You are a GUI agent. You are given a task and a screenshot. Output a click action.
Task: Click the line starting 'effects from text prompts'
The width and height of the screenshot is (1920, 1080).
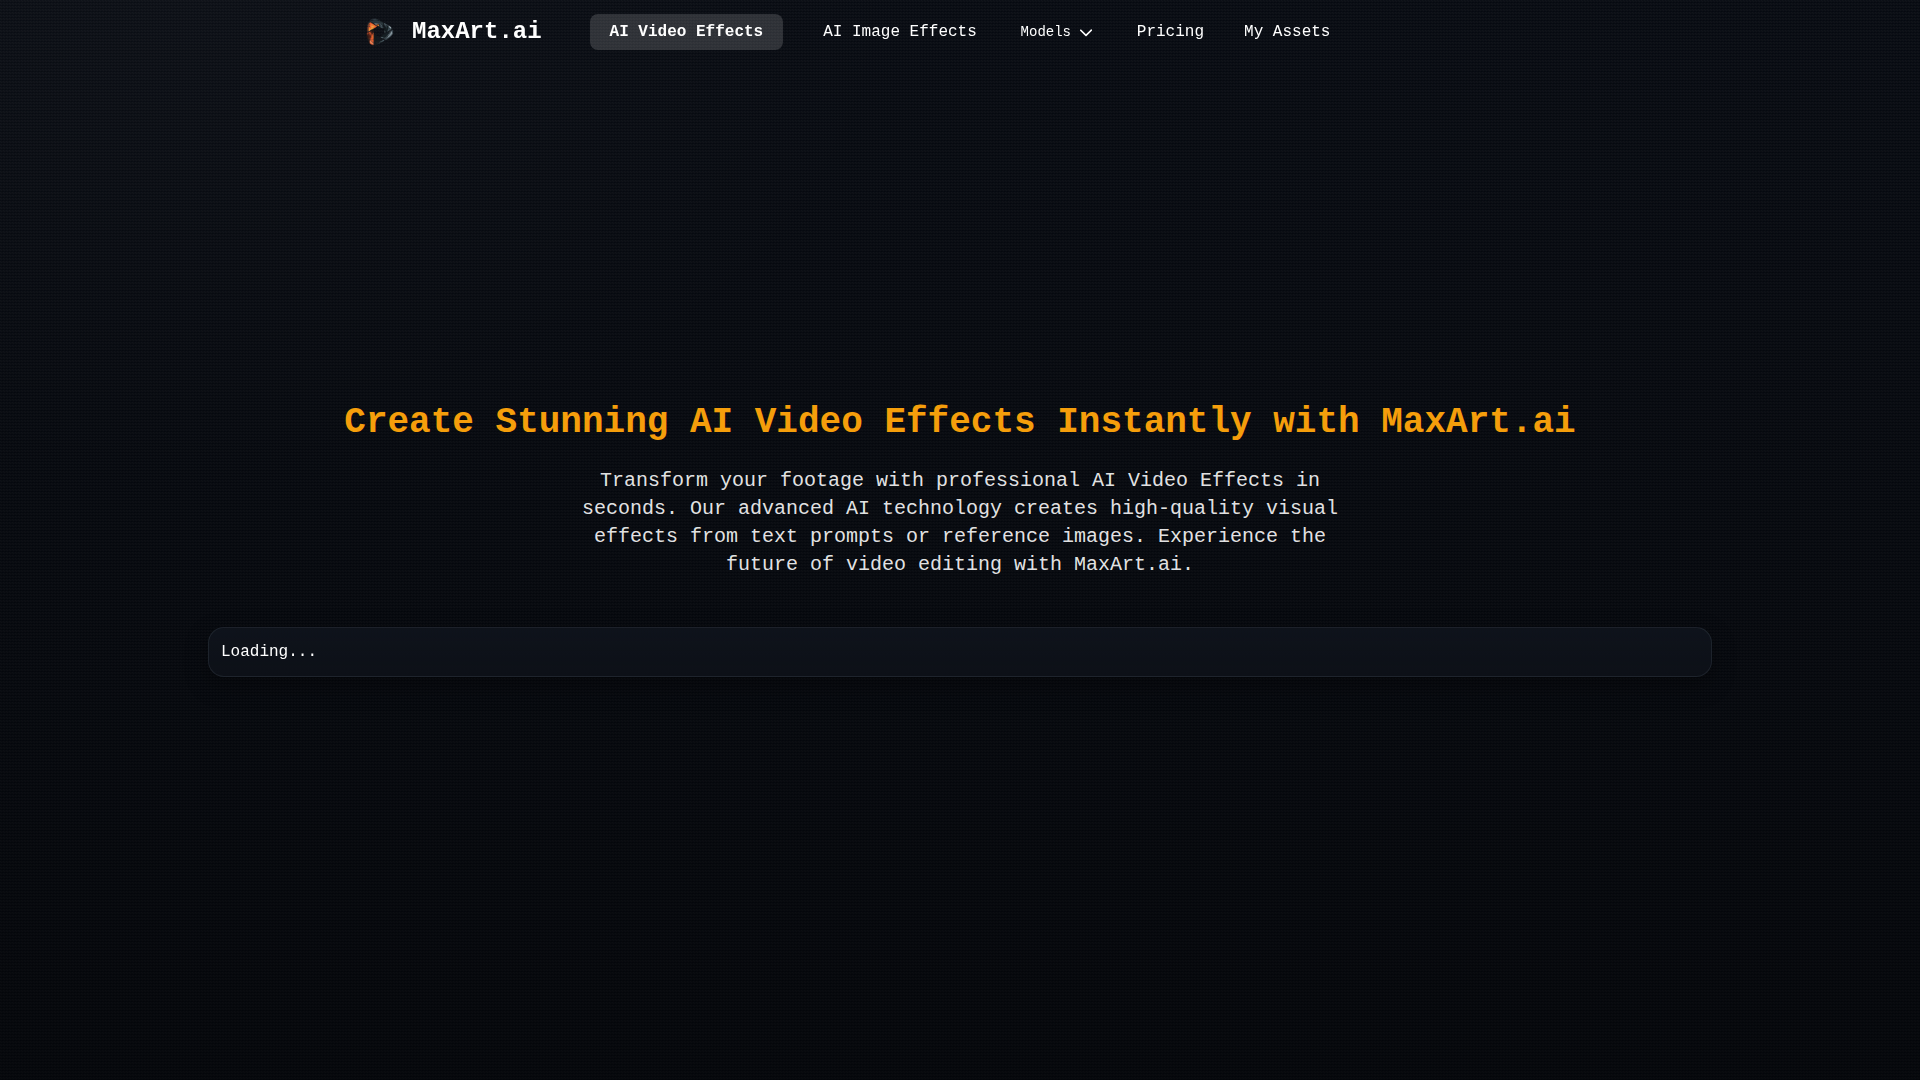tap(959, 537)
